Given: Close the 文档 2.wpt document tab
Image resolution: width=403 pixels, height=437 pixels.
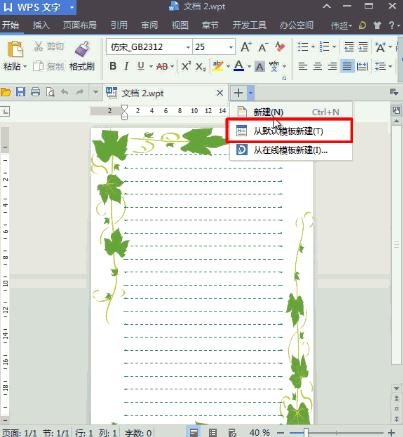Looking at the screenshot, I should pos(220,93).
